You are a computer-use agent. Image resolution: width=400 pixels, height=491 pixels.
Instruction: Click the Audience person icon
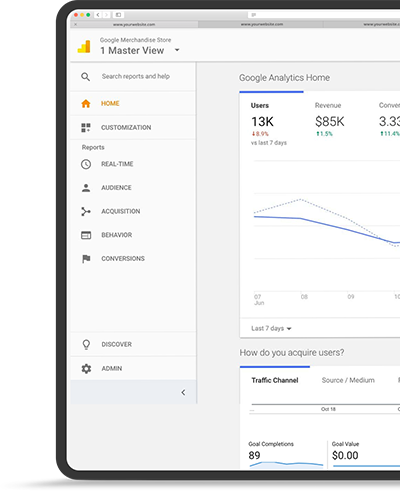point(86,188)
